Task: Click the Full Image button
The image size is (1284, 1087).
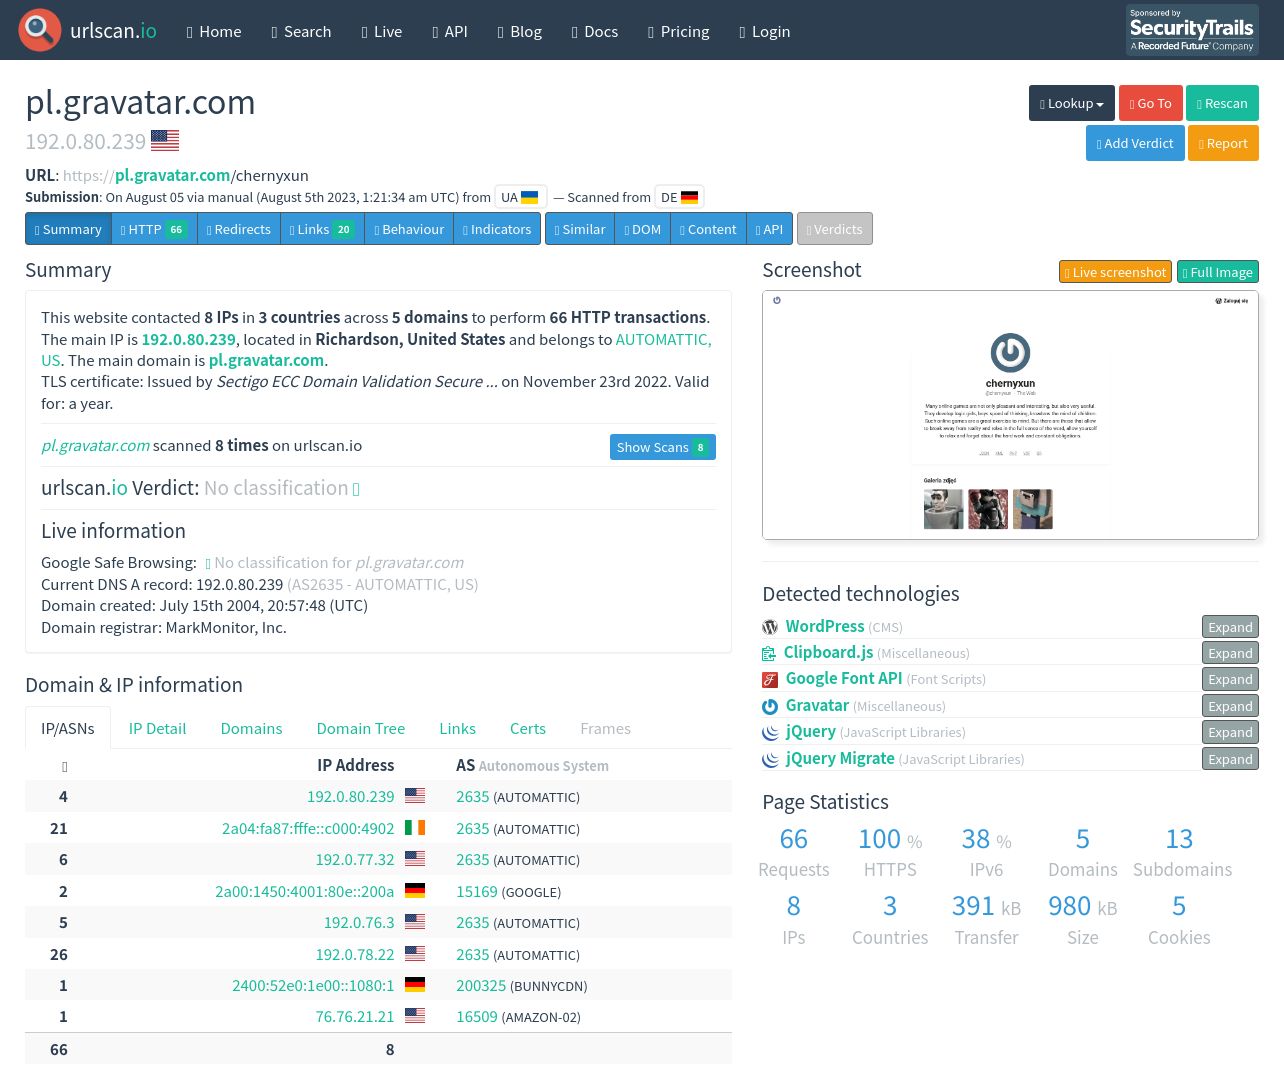Action: [x=1218, y=272]
